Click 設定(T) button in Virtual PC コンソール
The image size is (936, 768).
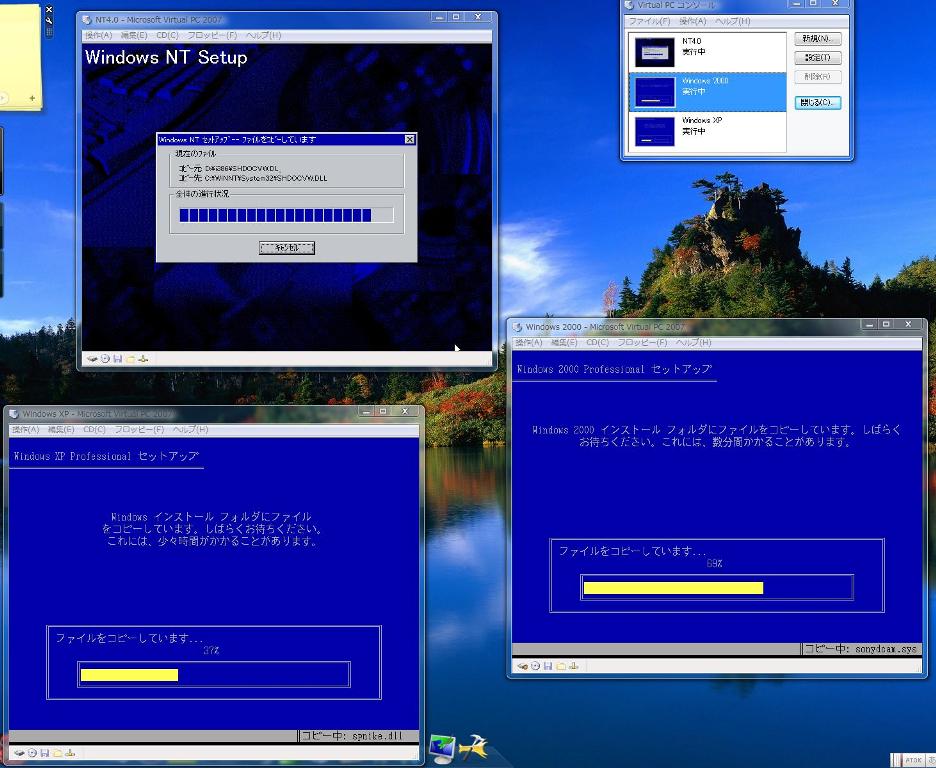click(x=818, y=58)
